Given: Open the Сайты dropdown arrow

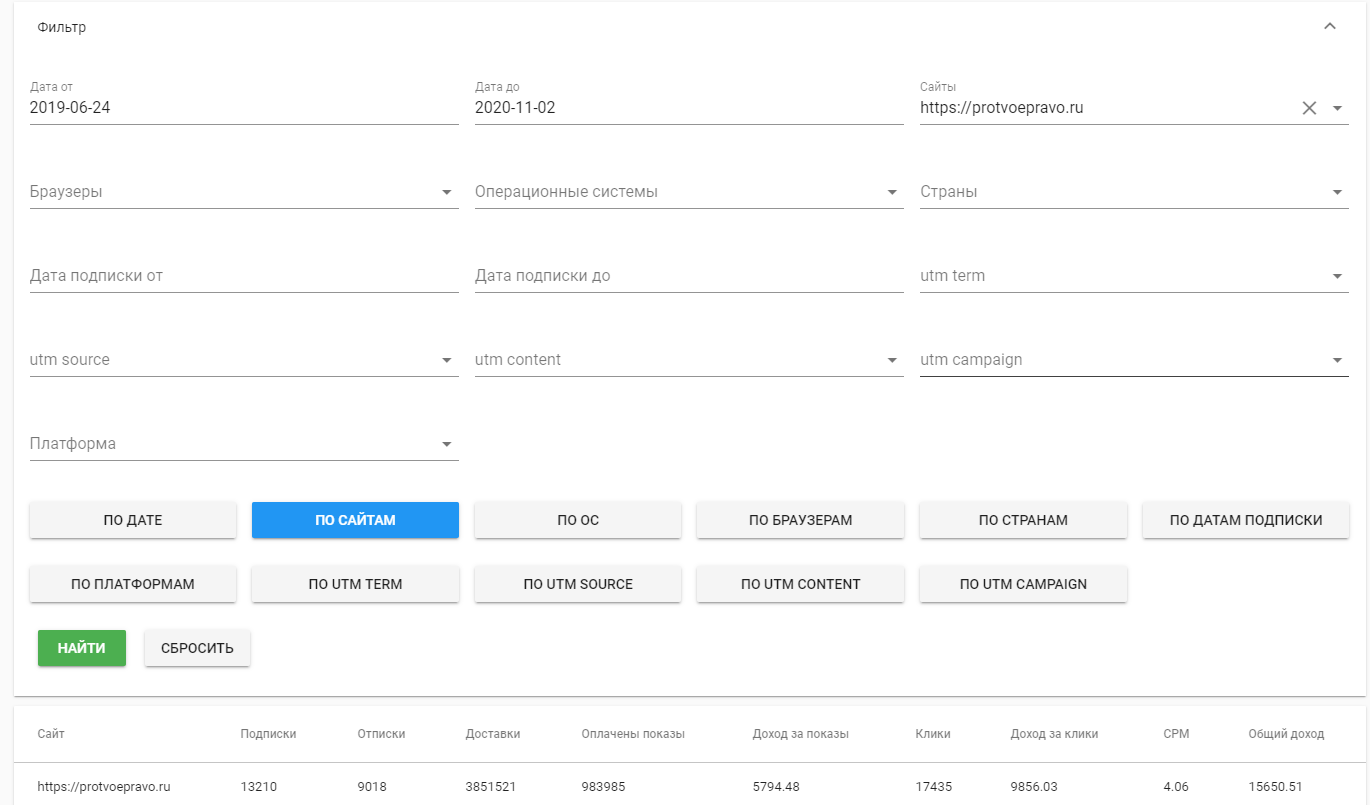Looking at the screenshot, I should coord(1338,108).
